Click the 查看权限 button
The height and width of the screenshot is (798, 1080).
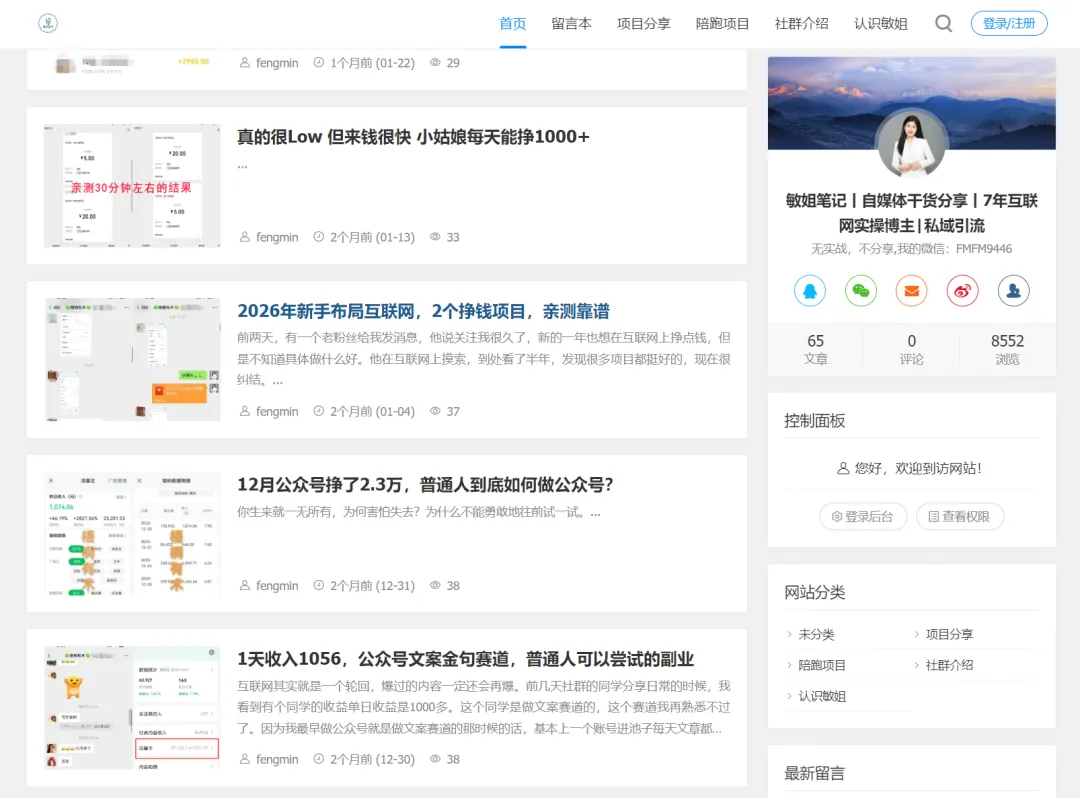click(959, 516)
